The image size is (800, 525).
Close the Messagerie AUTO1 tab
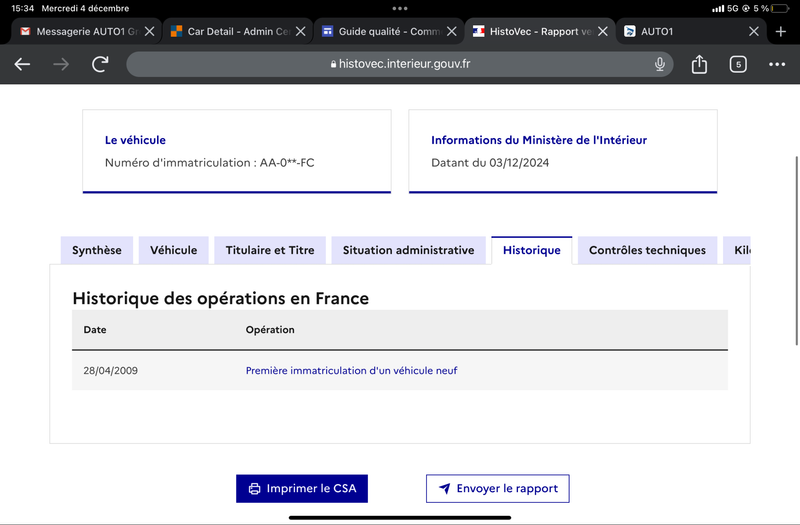point(149,32)
